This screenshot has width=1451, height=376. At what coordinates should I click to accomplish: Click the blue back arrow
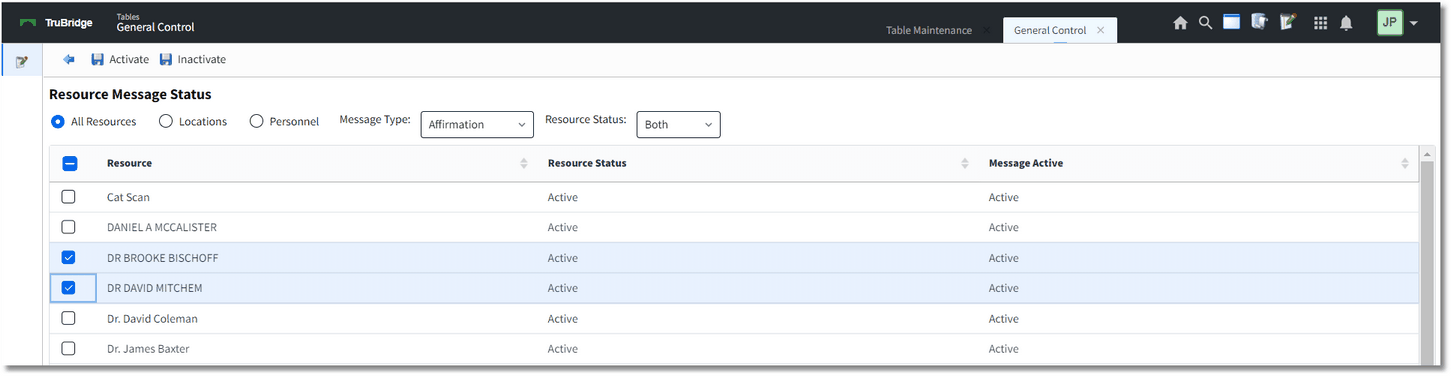pos(69,59)
